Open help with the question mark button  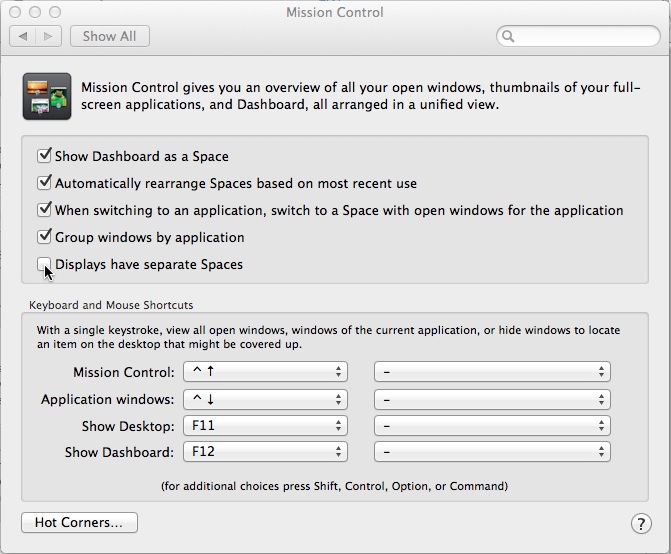tap(641, 523)
